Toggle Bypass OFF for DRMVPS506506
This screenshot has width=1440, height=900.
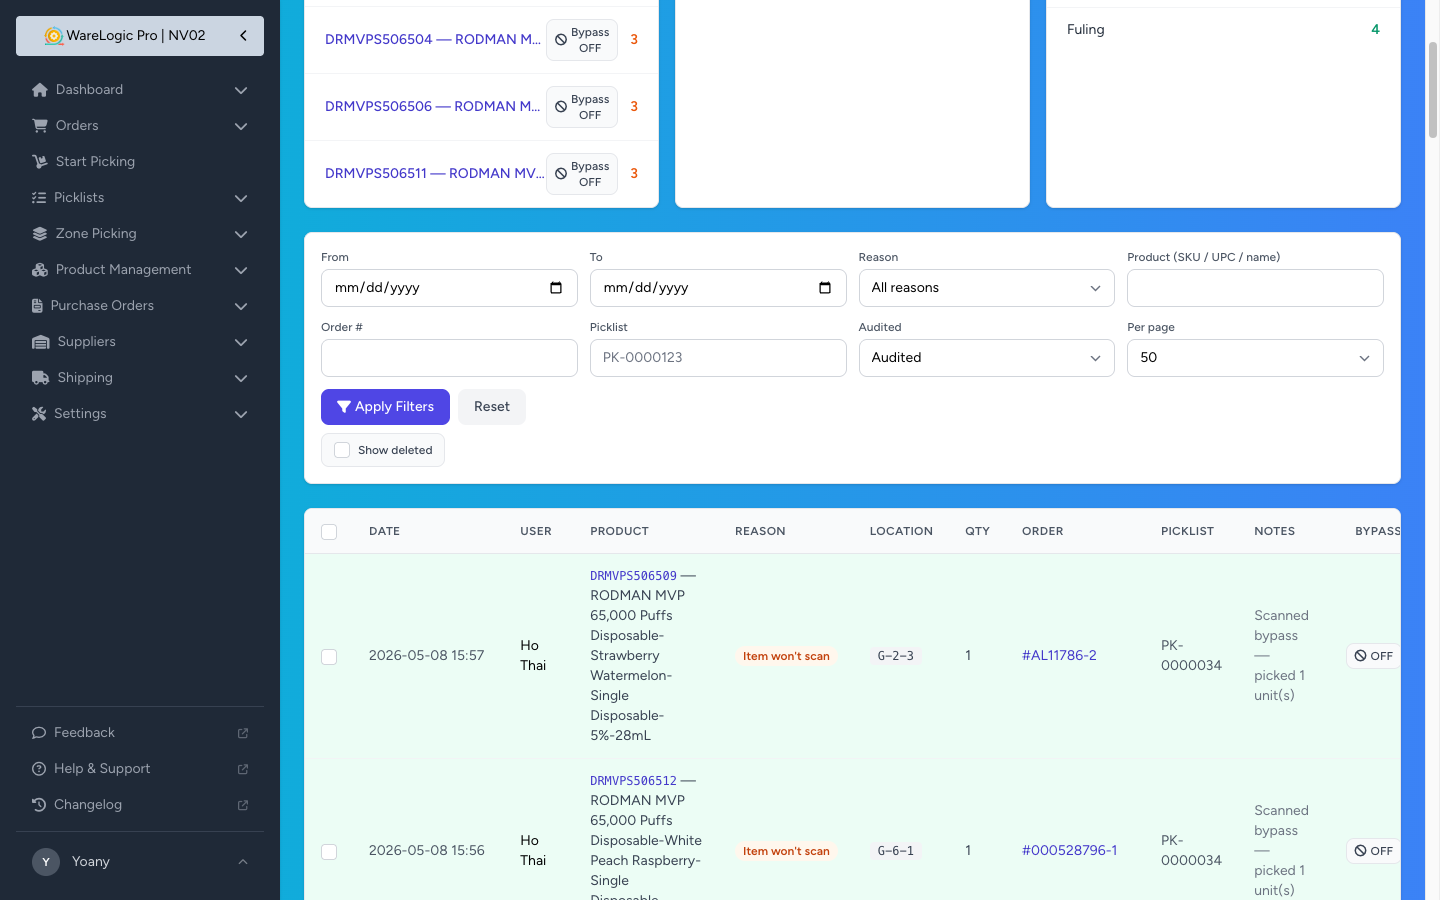(x=582, y=107)
